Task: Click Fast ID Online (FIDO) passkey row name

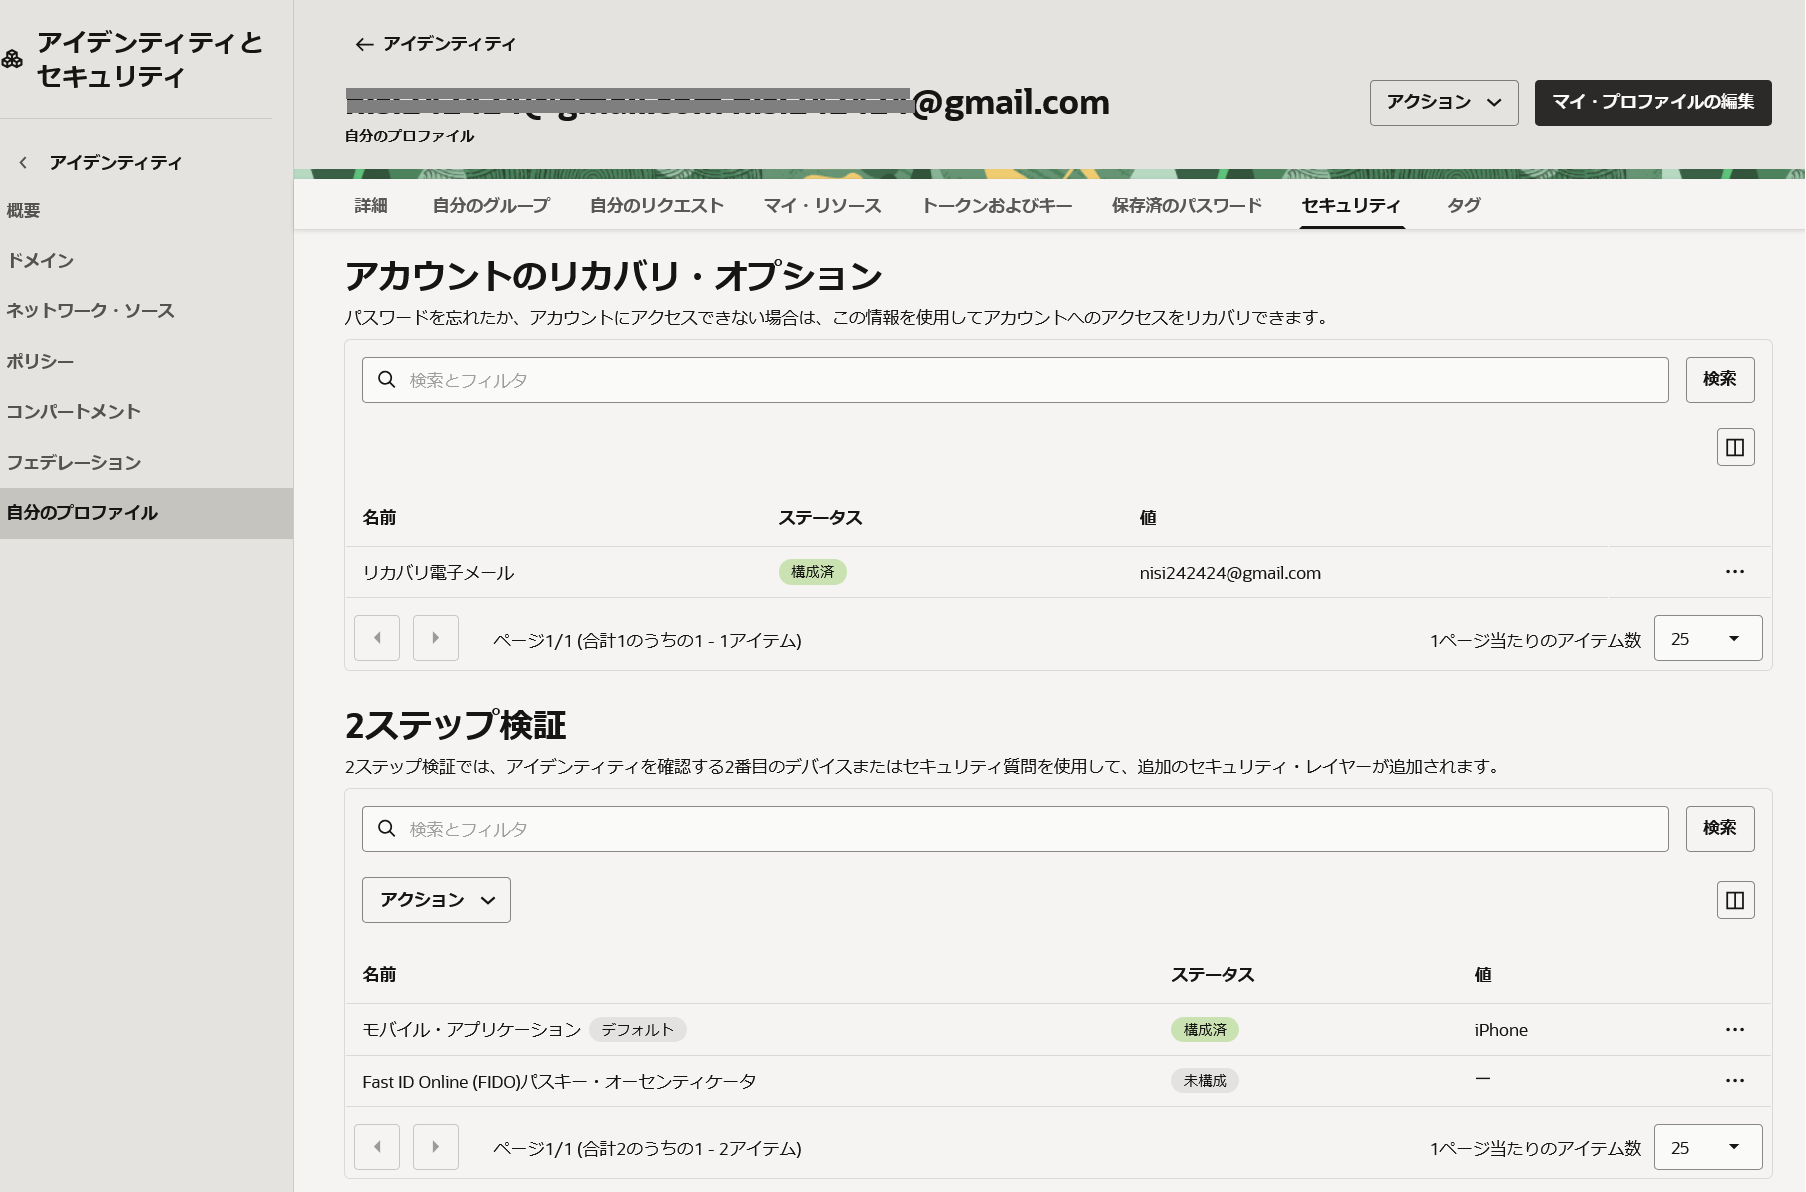Action: coord(559,1081)
